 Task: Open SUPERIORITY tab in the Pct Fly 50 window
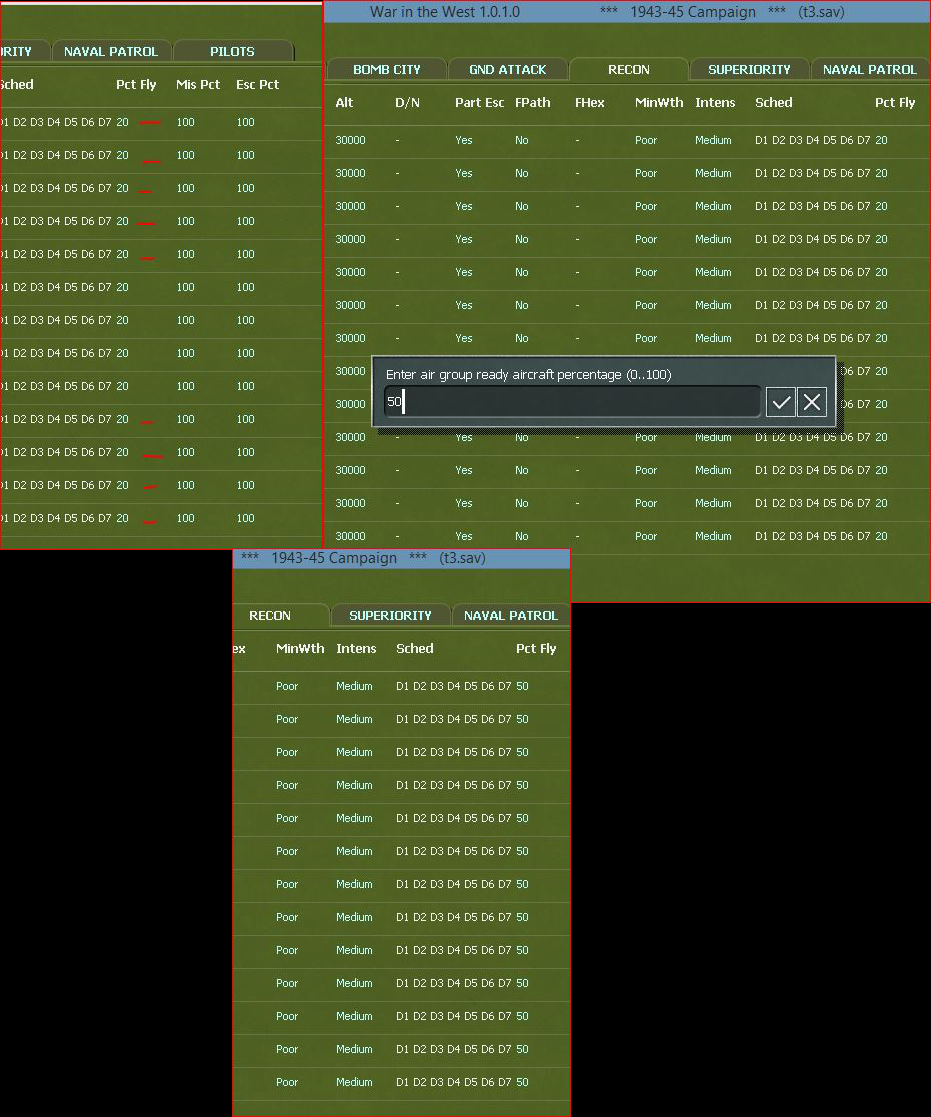coord(390,615)
